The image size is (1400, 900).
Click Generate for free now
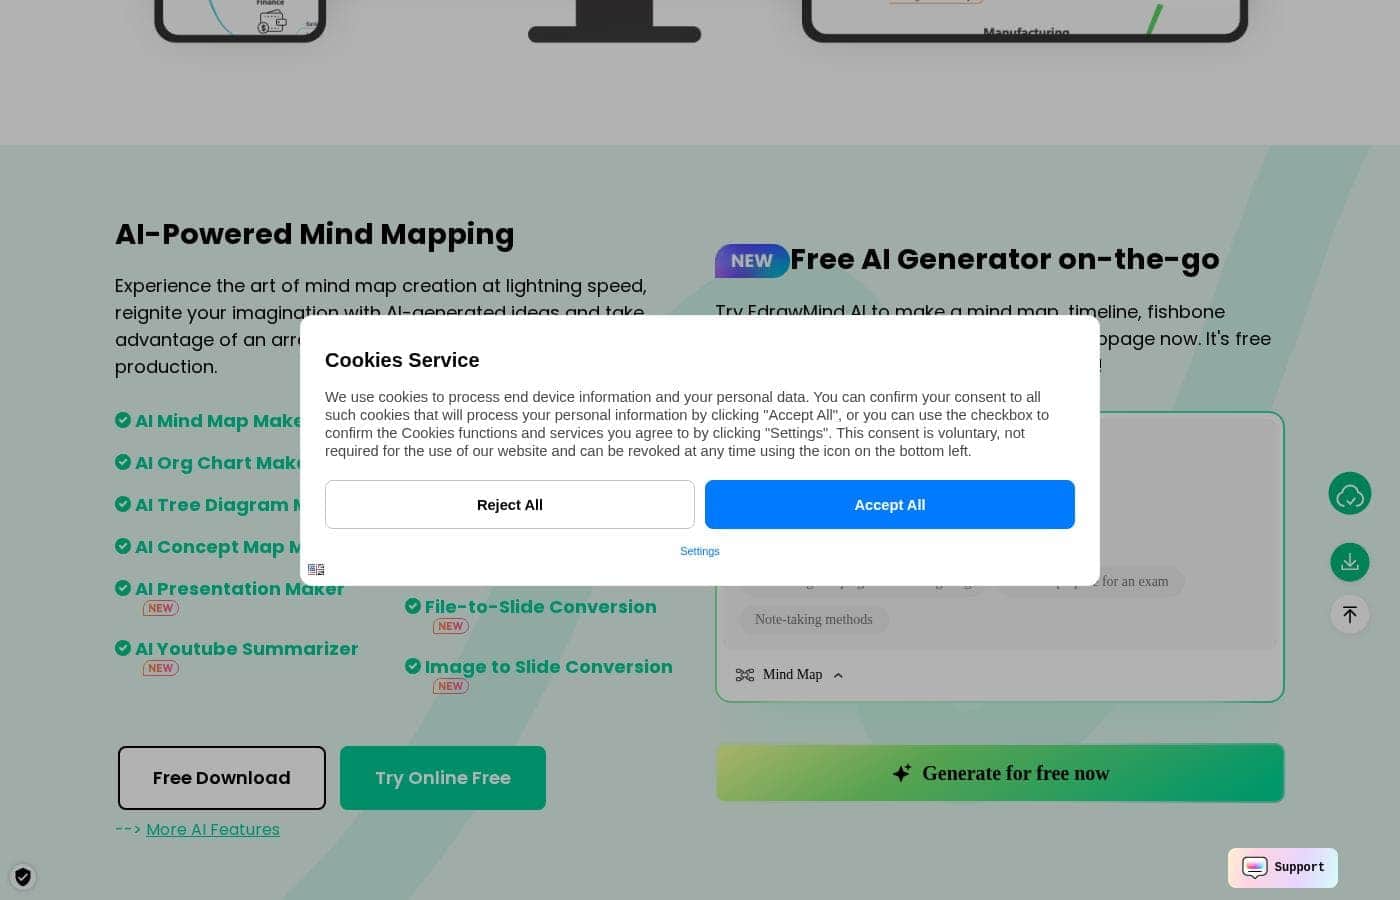(x=1000, y=773)
